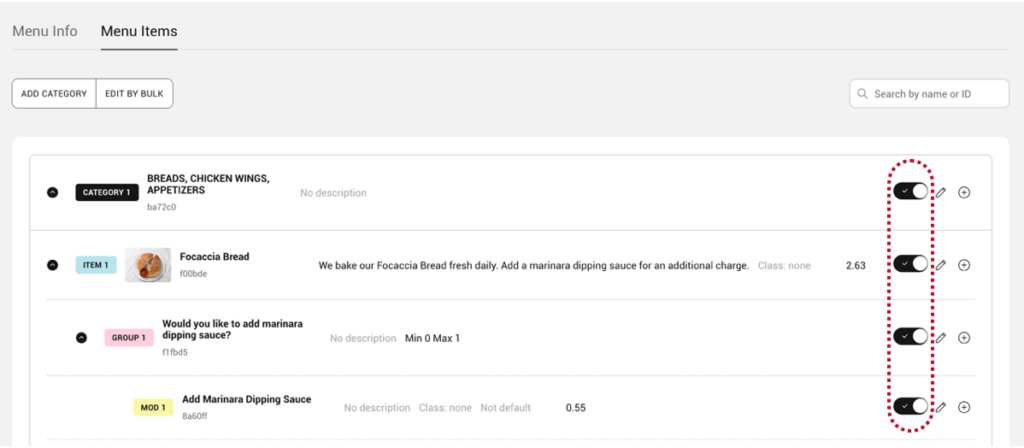Collapse the Focaccia Bread item row

click(53, 265)
